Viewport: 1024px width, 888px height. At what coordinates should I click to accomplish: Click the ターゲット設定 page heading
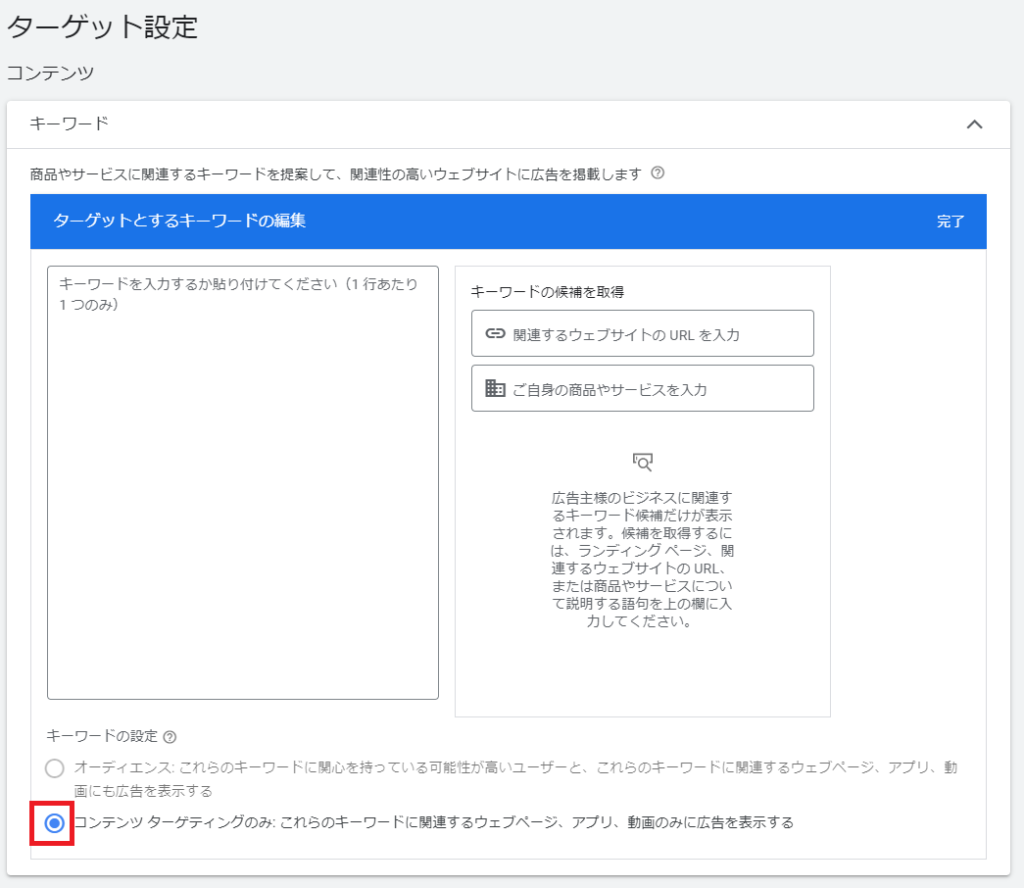102,27
